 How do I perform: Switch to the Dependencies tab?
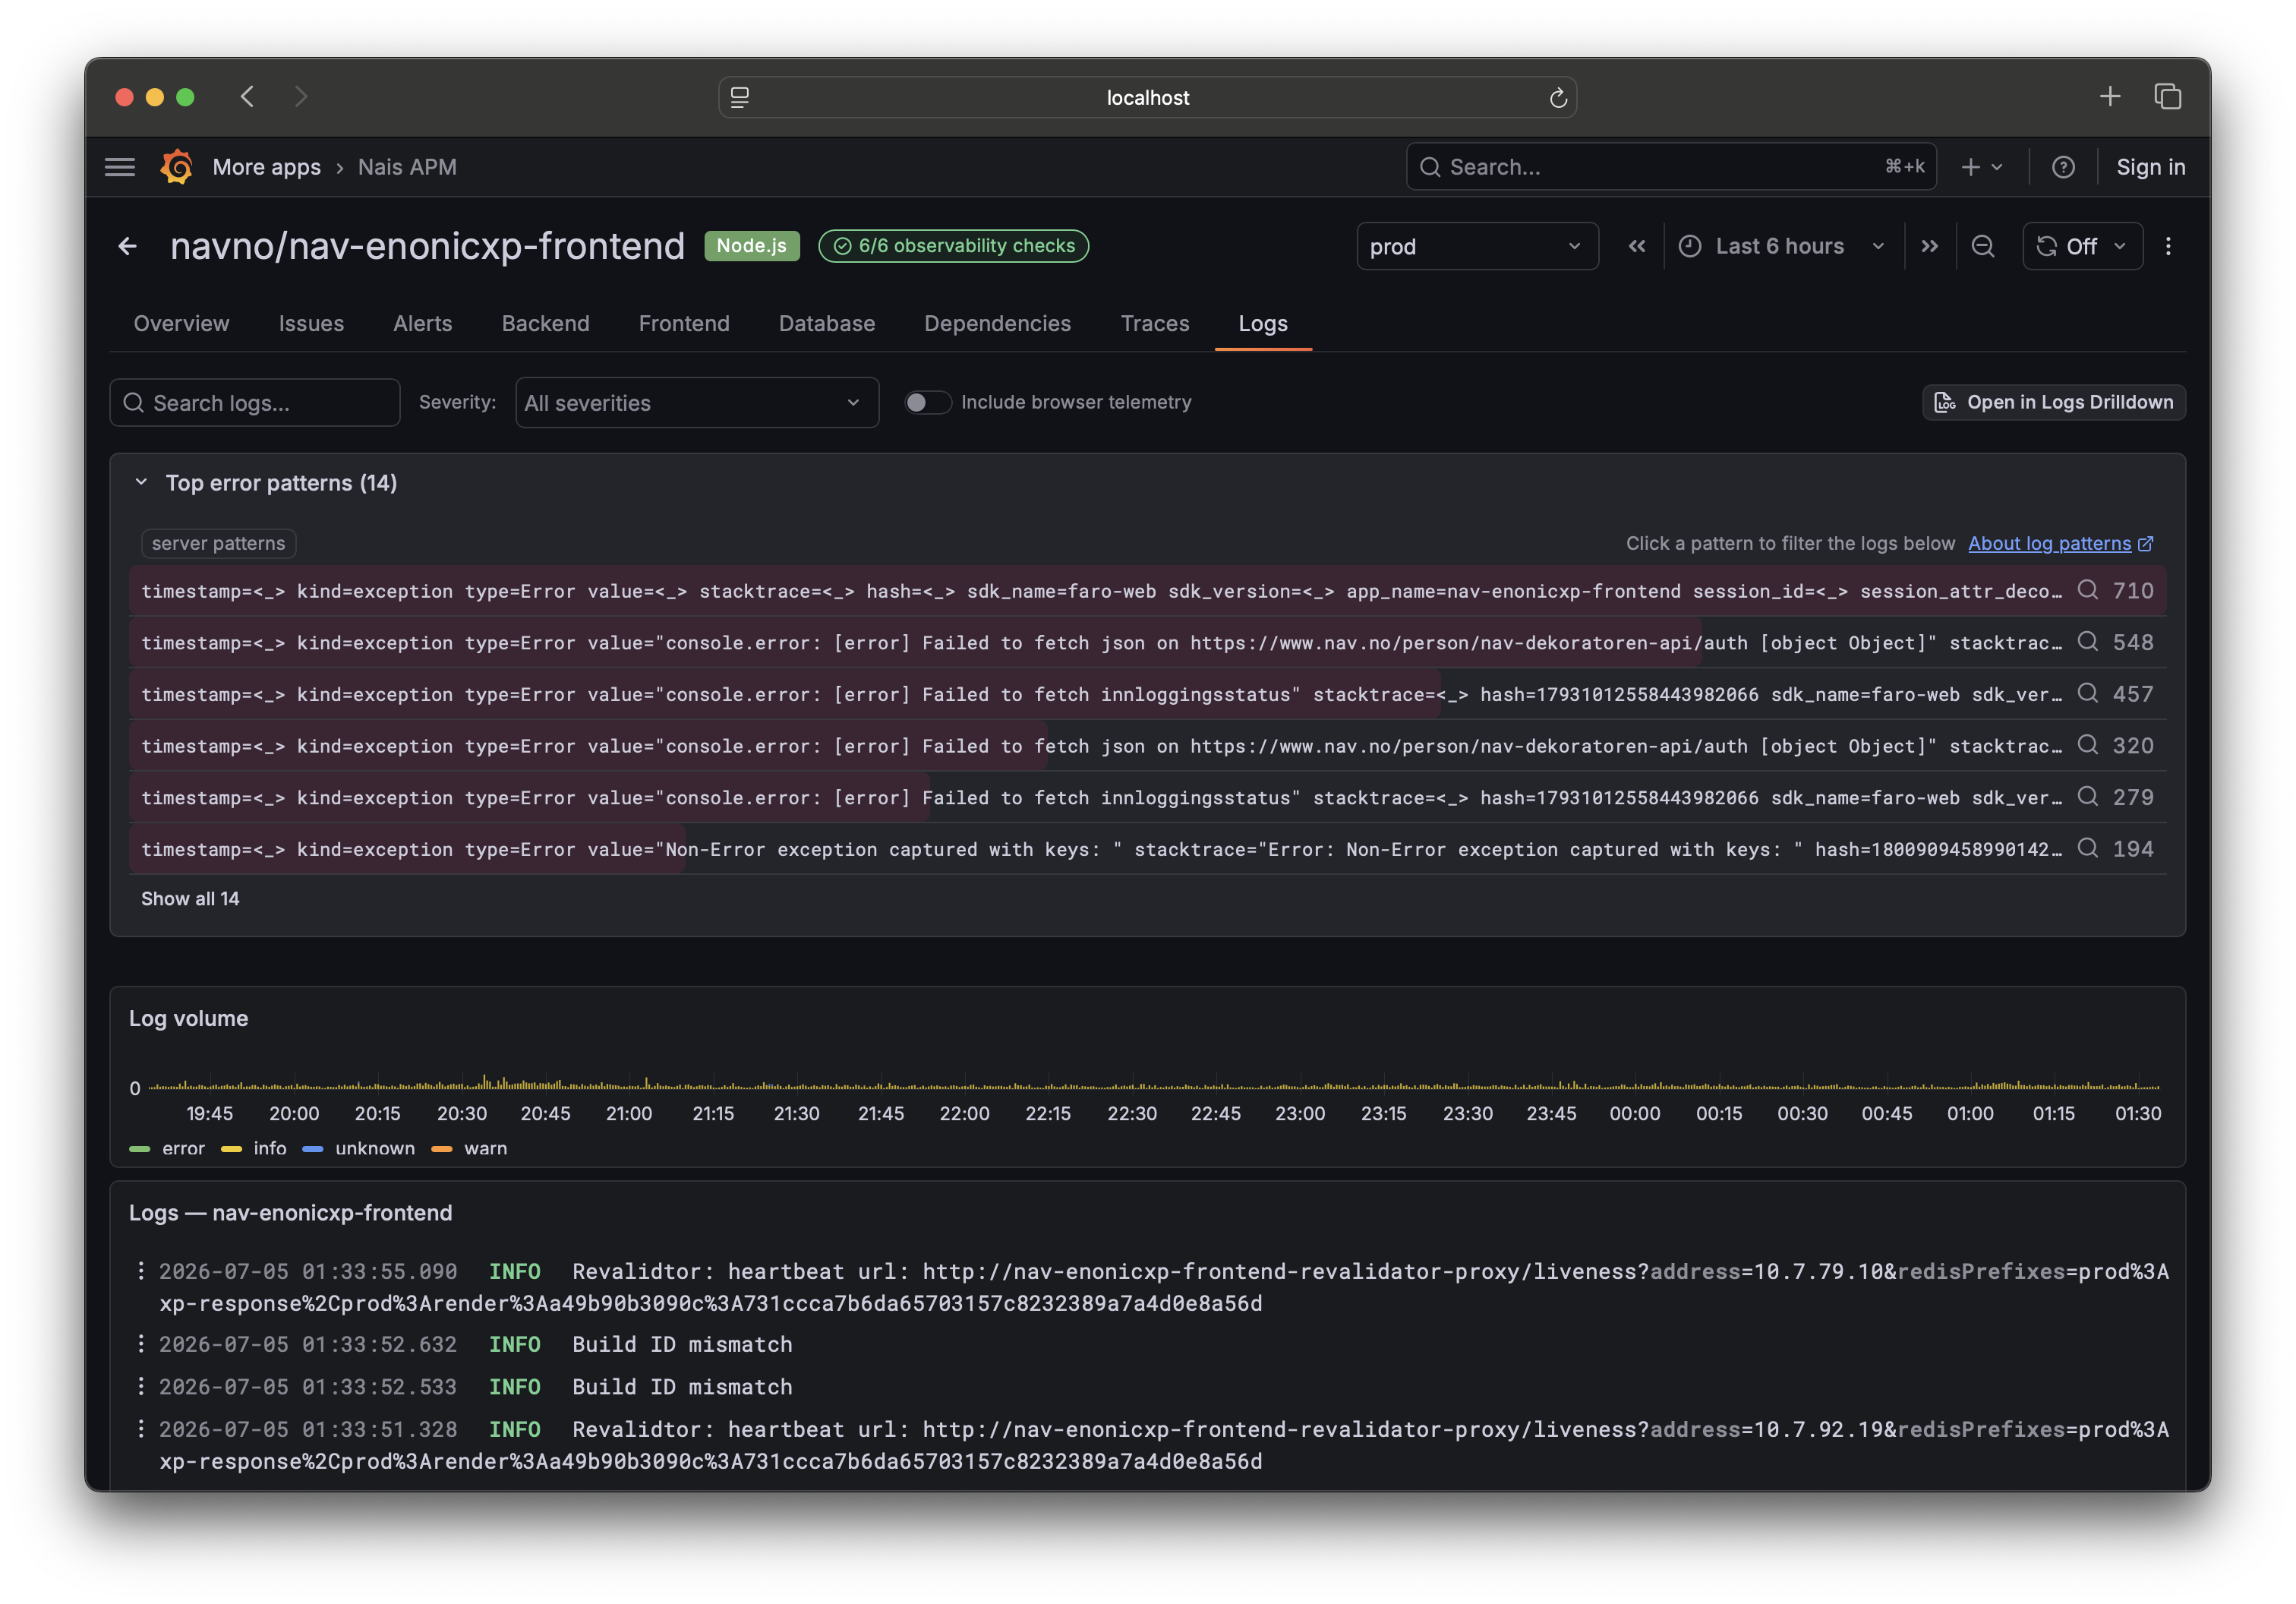(x=997, y=323)
